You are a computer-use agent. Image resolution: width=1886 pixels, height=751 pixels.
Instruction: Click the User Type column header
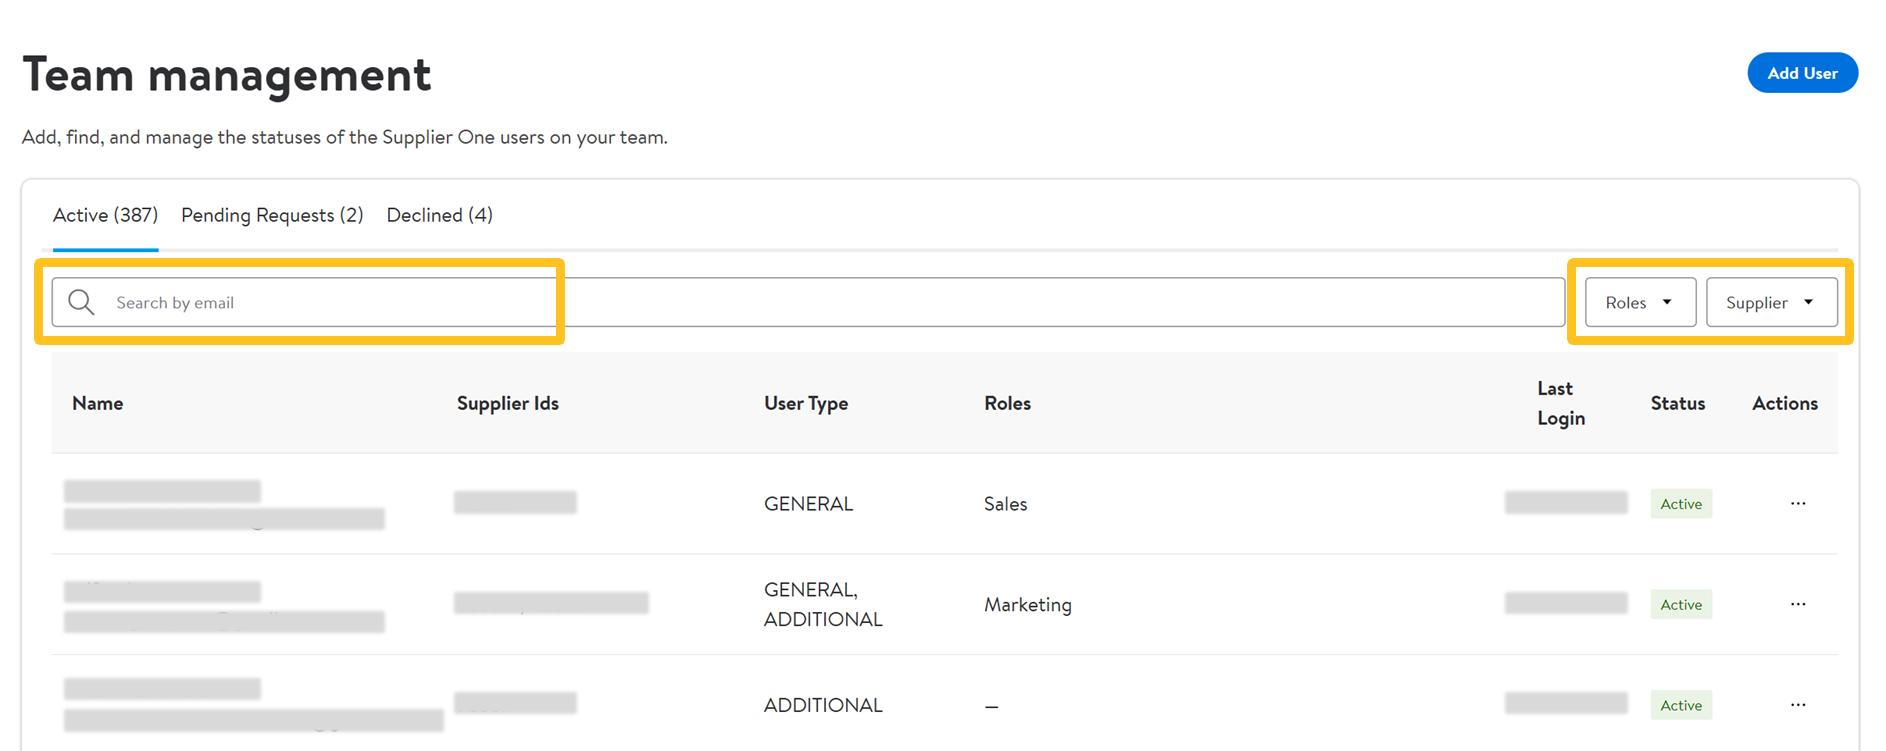point(806,403)
